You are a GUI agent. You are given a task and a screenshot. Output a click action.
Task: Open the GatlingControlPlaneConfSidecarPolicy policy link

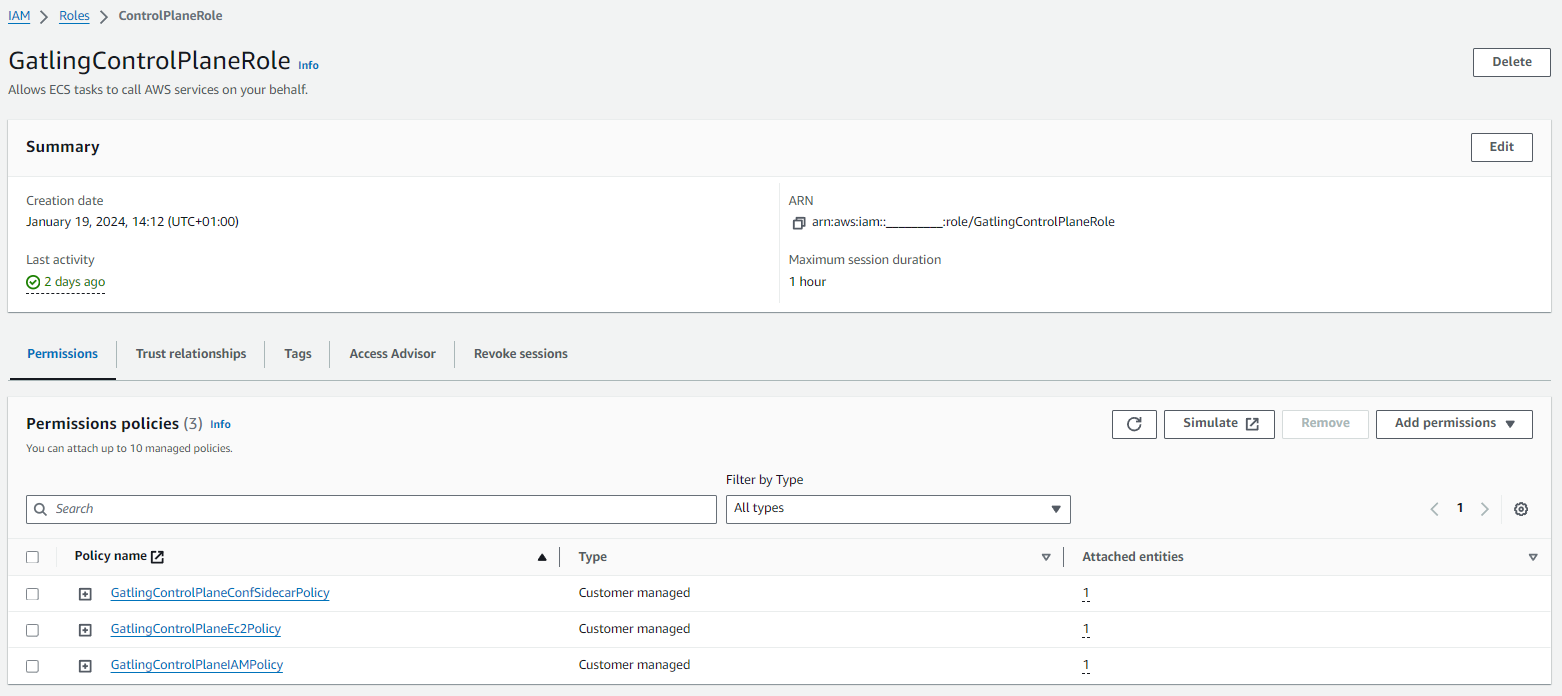[x=220, y=593]
